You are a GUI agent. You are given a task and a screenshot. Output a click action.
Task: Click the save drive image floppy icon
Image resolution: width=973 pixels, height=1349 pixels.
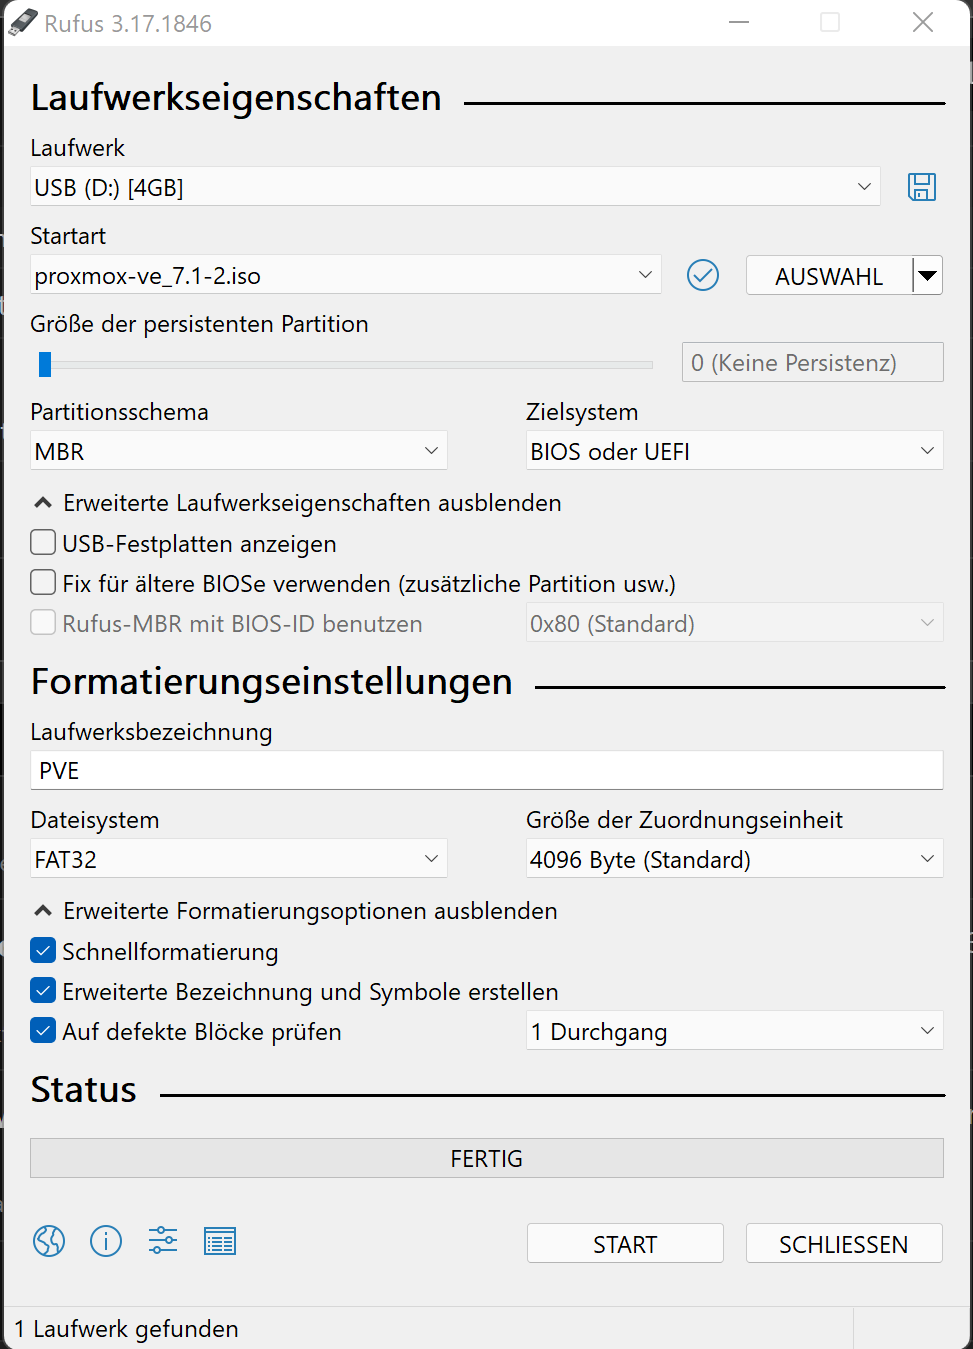point(922,187)
